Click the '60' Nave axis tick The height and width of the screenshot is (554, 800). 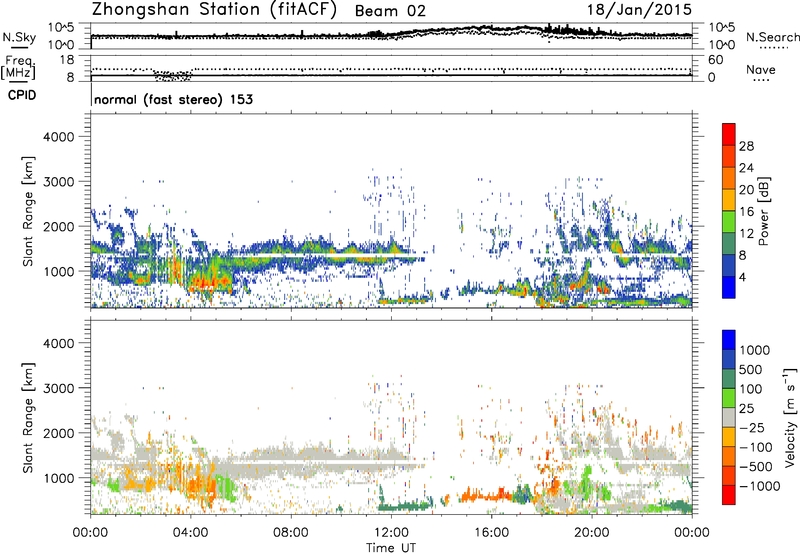click(x=715, y=60)
